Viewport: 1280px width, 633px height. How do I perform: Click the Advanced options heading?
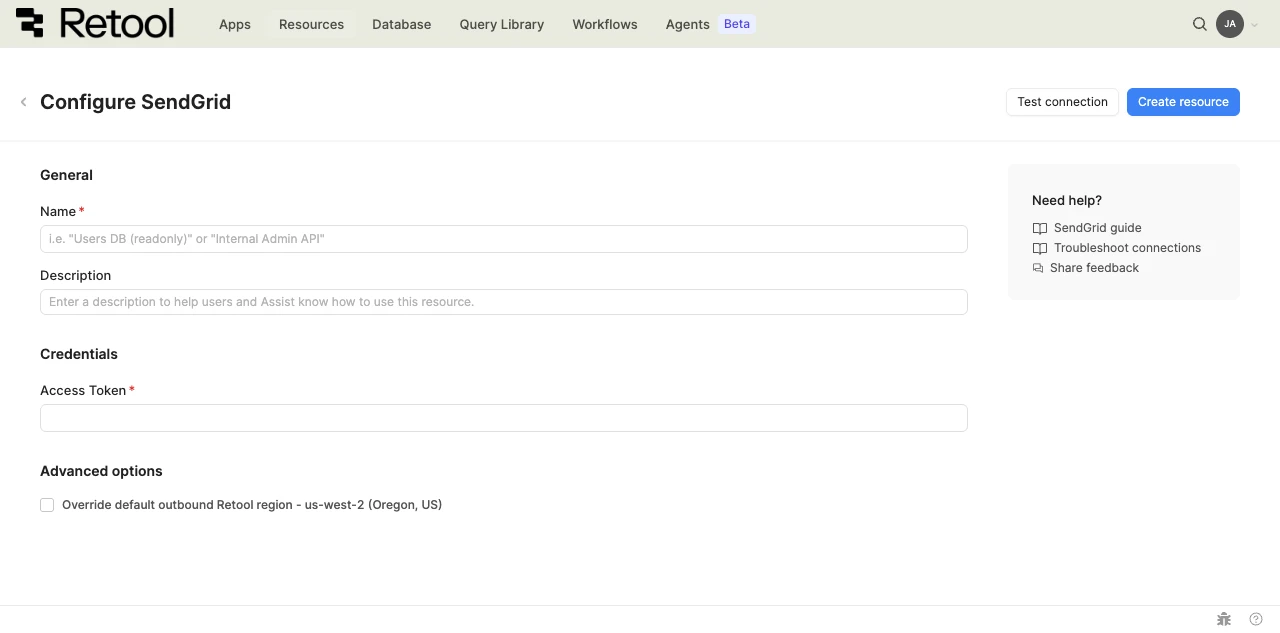(101, 471)
